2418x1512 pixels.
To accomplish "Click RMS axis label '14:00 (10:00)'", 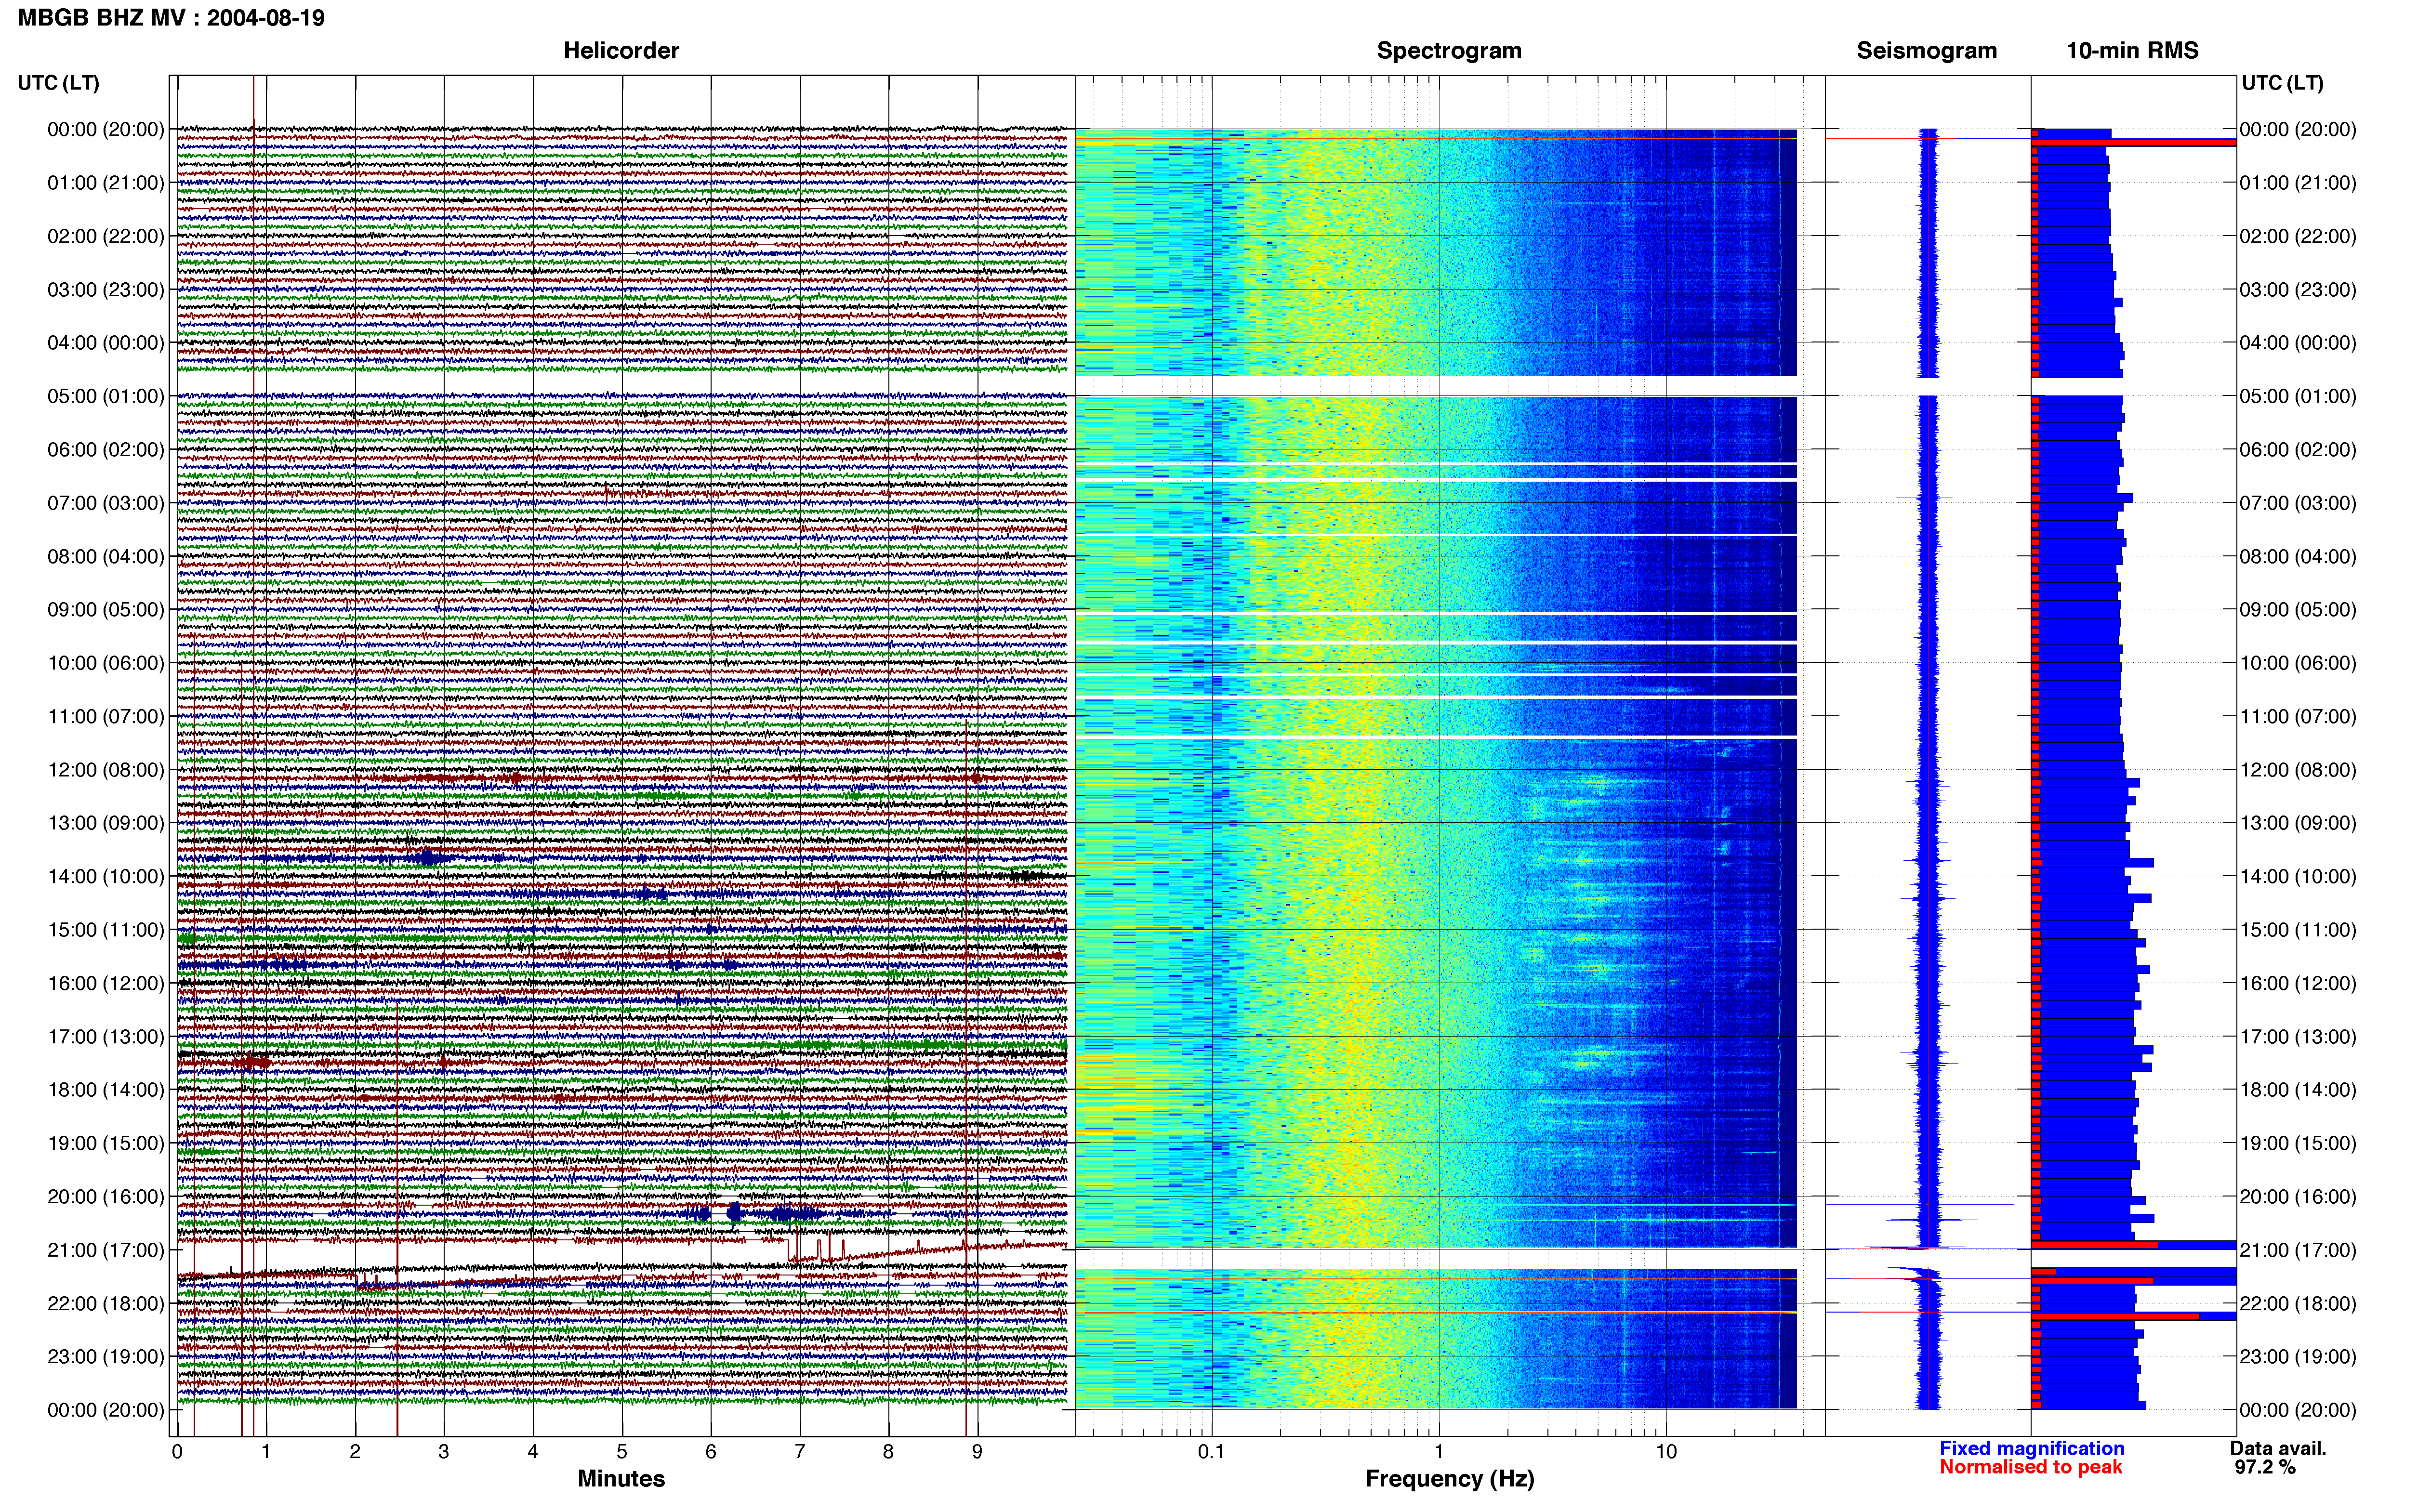I will pos(2298,876).
